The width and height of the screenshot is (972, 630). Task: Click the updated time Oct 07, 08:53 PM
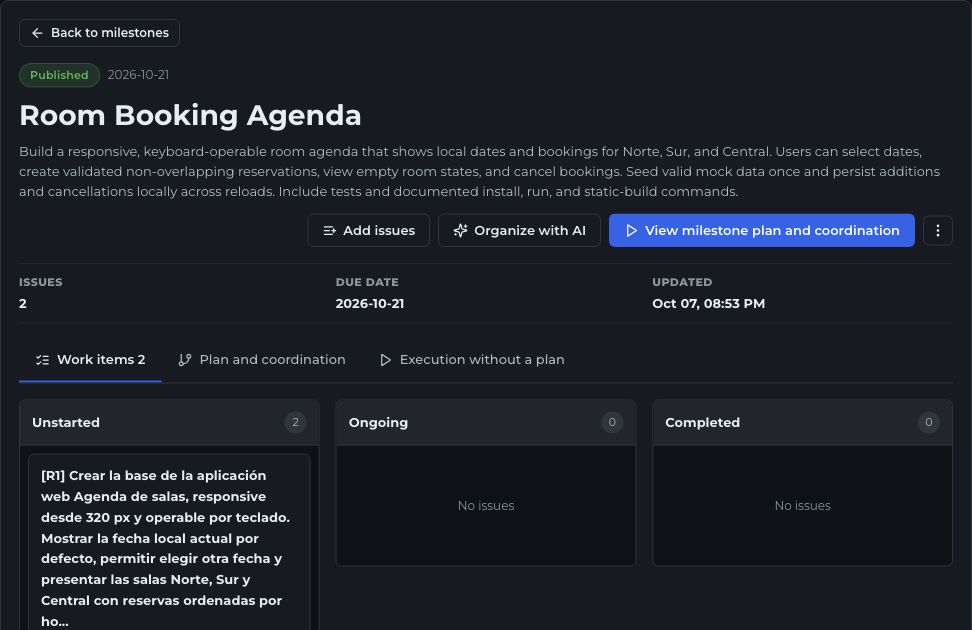point(709,303)
